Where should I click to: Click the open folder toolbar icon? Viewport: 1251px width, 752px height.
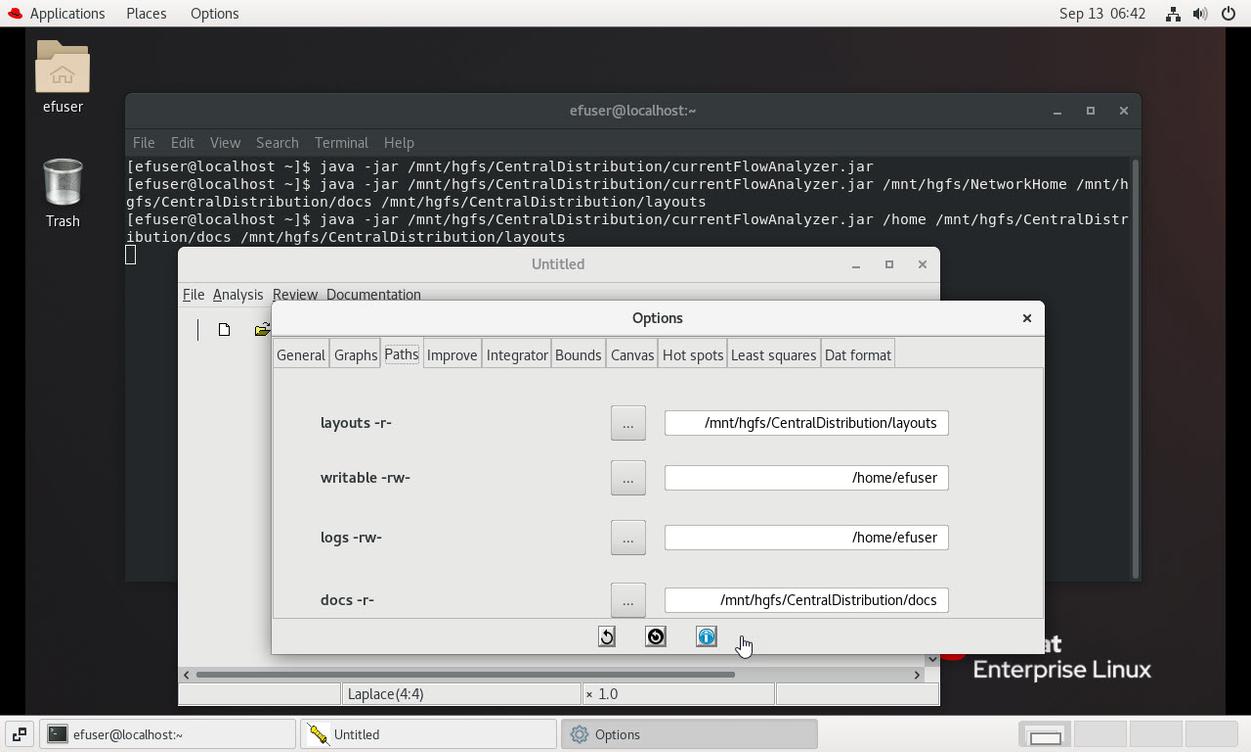(x=261, y=330)
